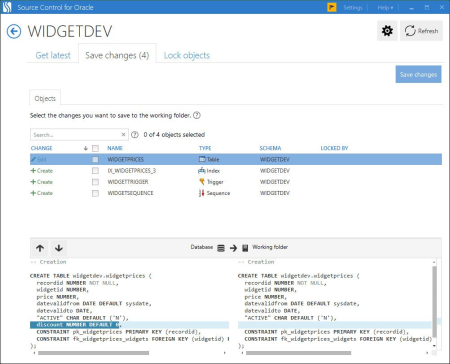Viewport: 450px width, 364px height.
Task: Click the right diff pane horizontal scrollbar
Action: tap(298, 353)
